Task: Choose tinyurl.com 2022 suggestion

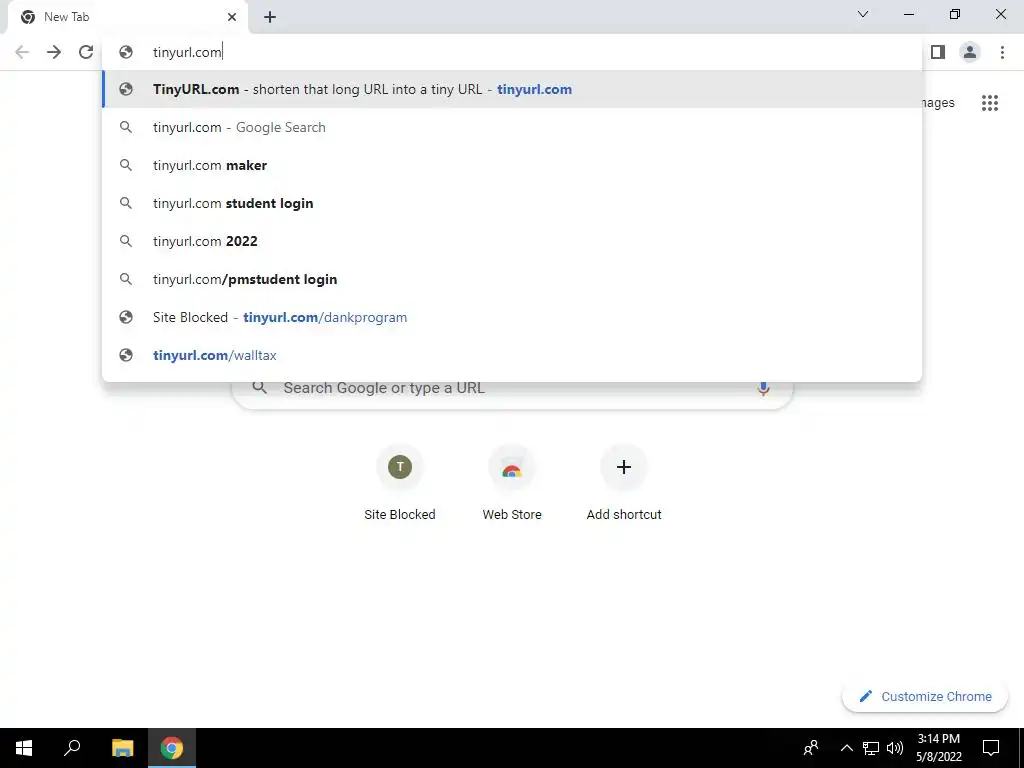Action: click(512, 241)
